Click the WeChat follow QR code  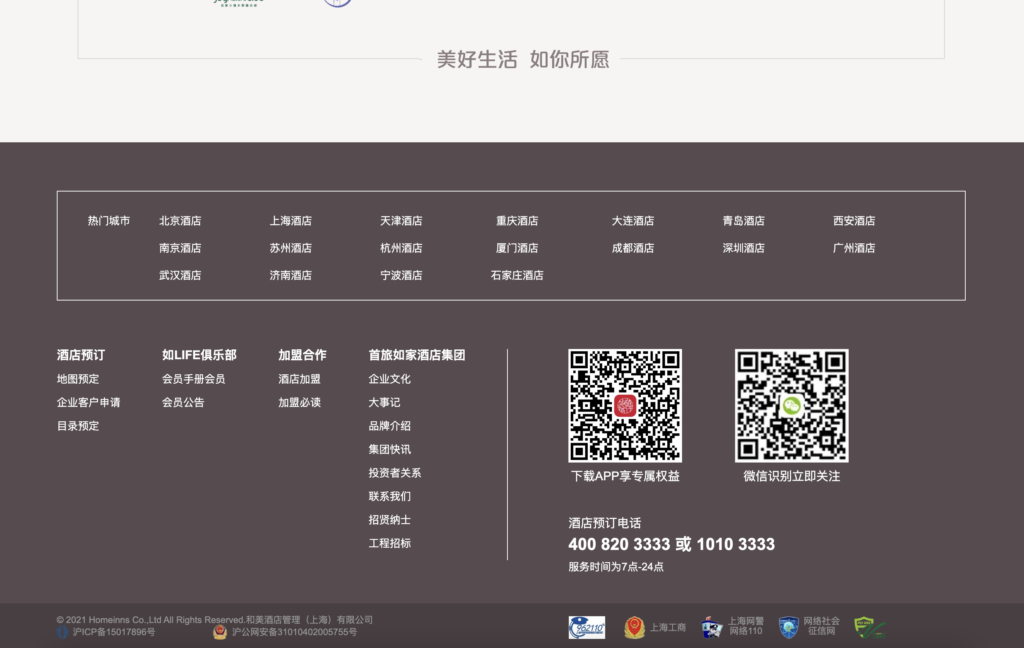tap(792, 406)
